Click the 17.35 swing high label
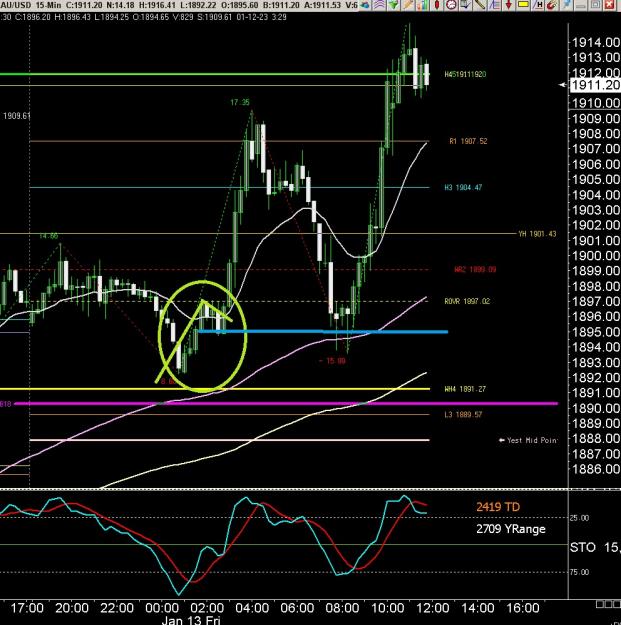Image resolution: width=621 pixels, height=625 pixels. click(x=240, y=102)
